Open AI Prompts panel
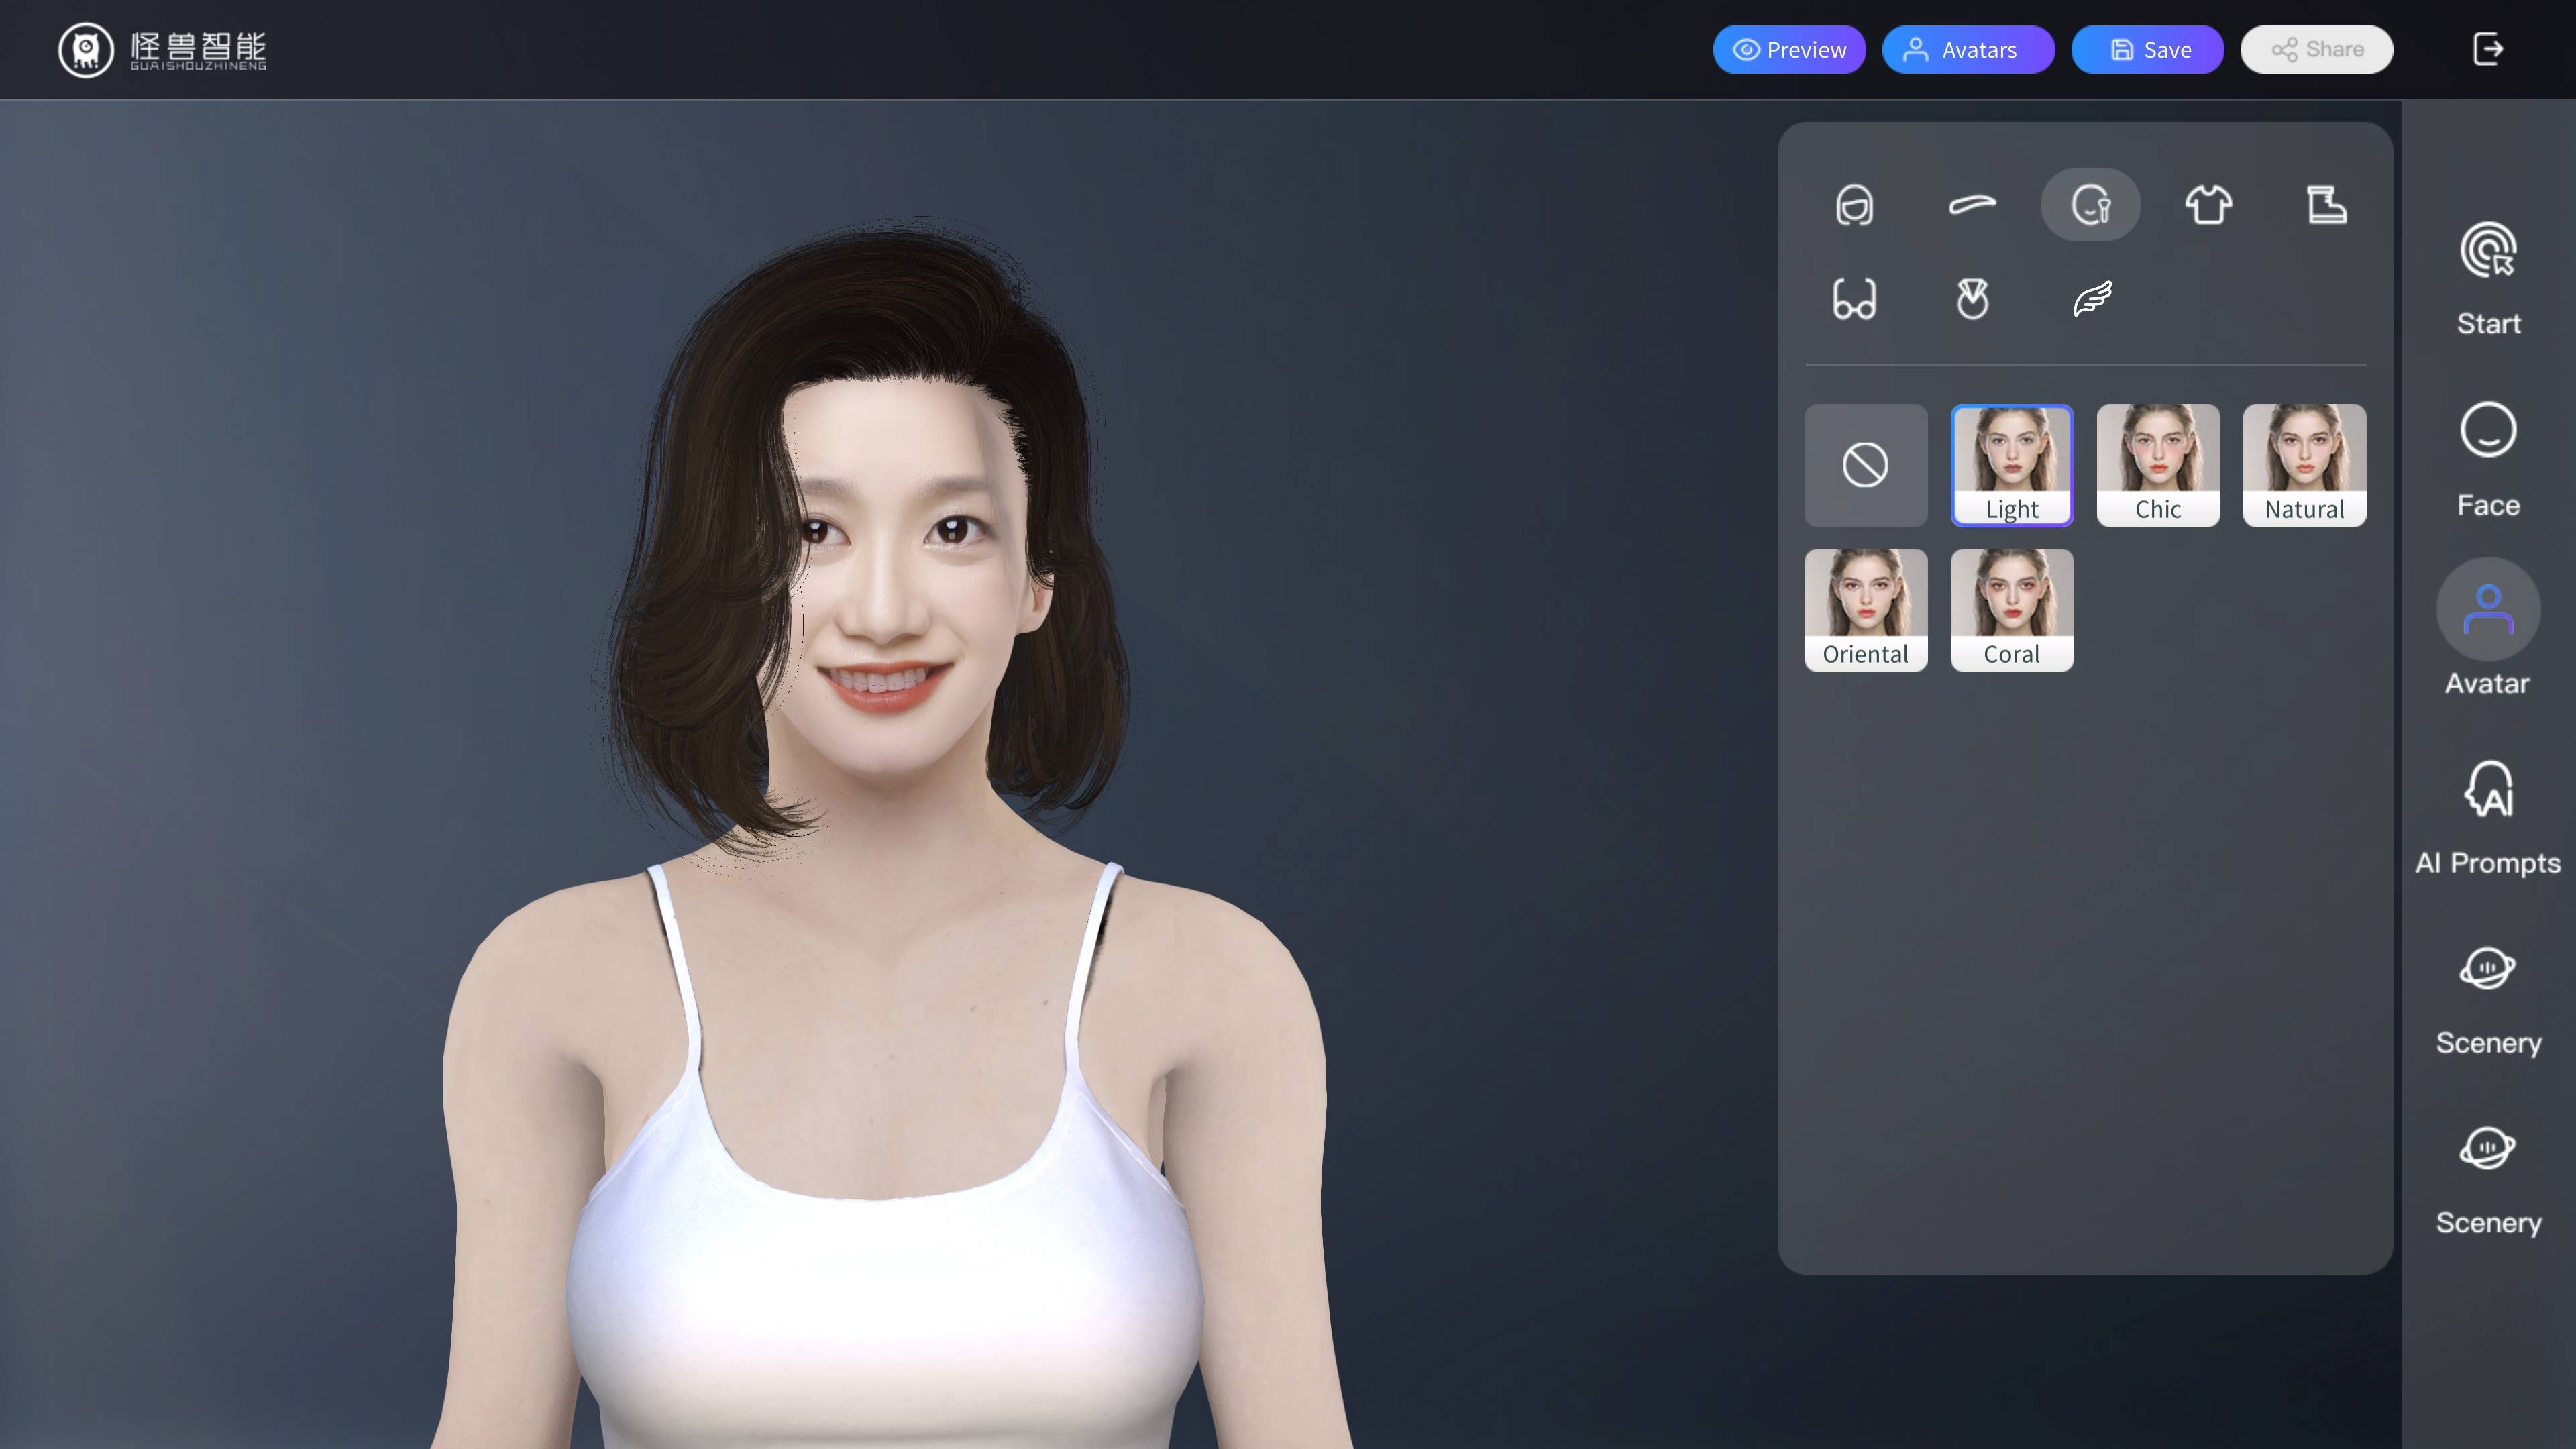The width and height of the screenshot is (2576, 1449). point(2487,817)
